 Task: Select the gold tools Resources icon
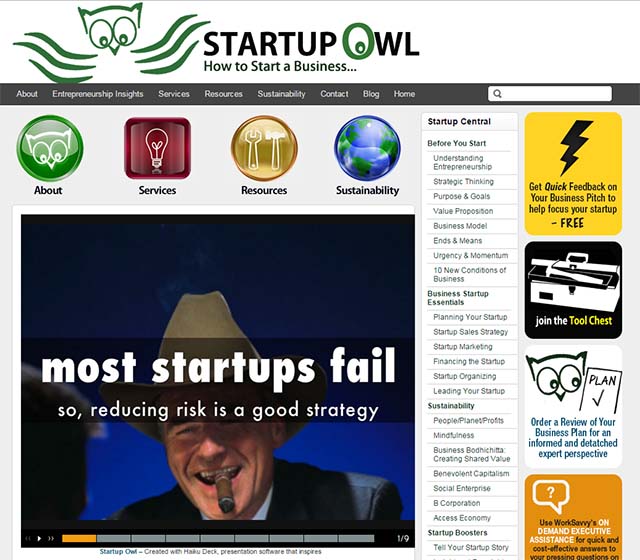point(264,149)
